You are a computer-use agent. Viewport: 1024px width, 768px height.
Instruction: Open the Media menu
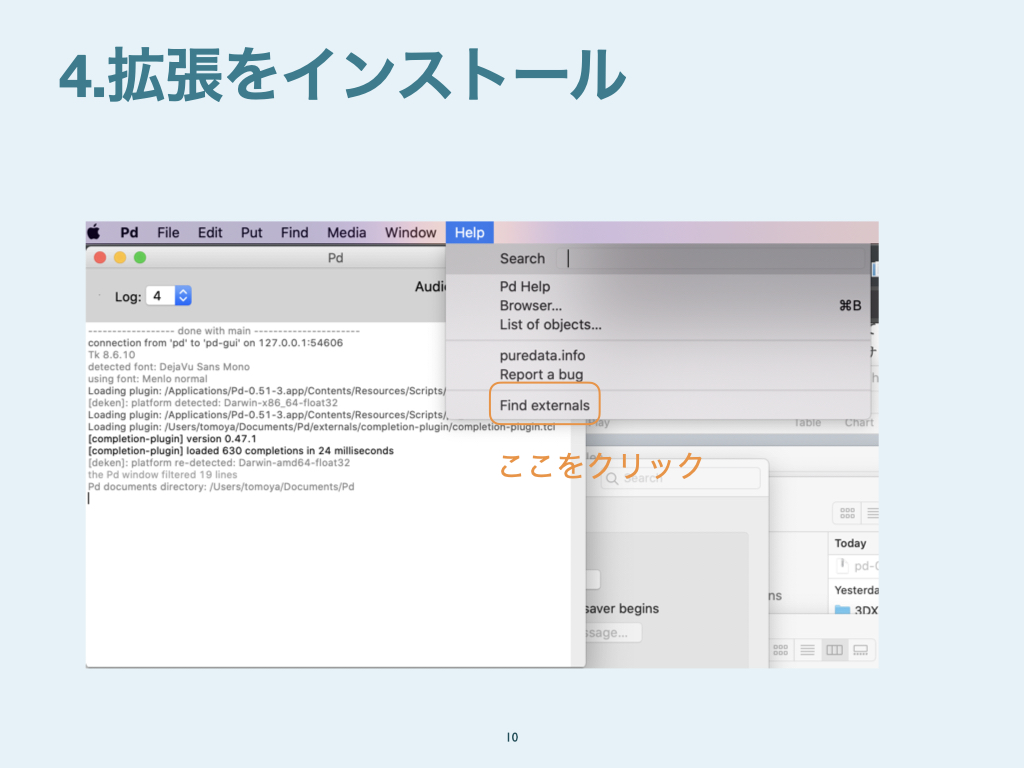(x=346, y=232)
